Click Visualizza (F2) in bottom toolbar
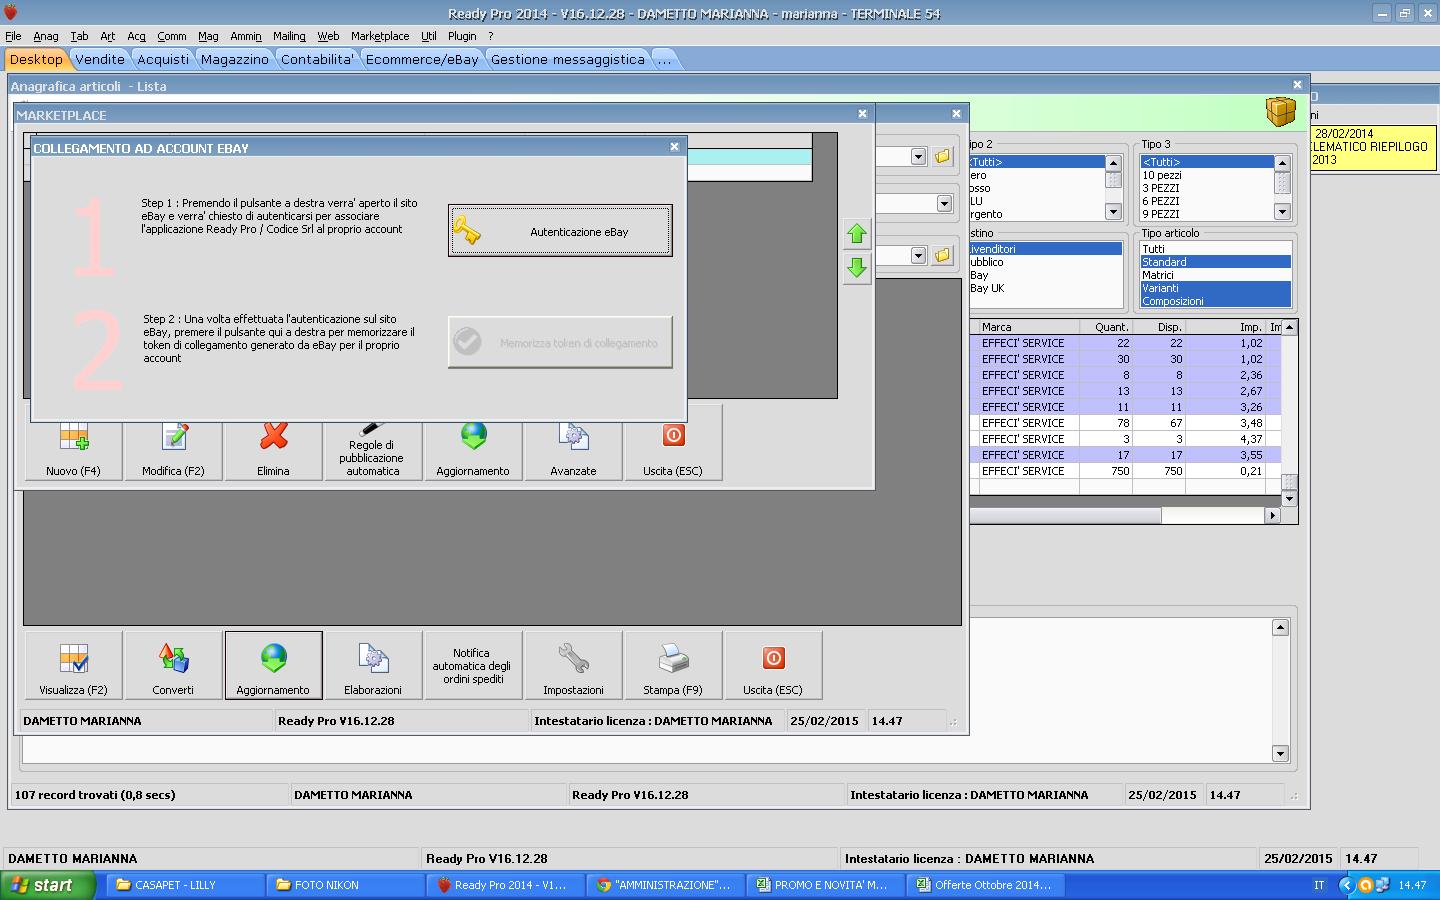 (74, 665)
